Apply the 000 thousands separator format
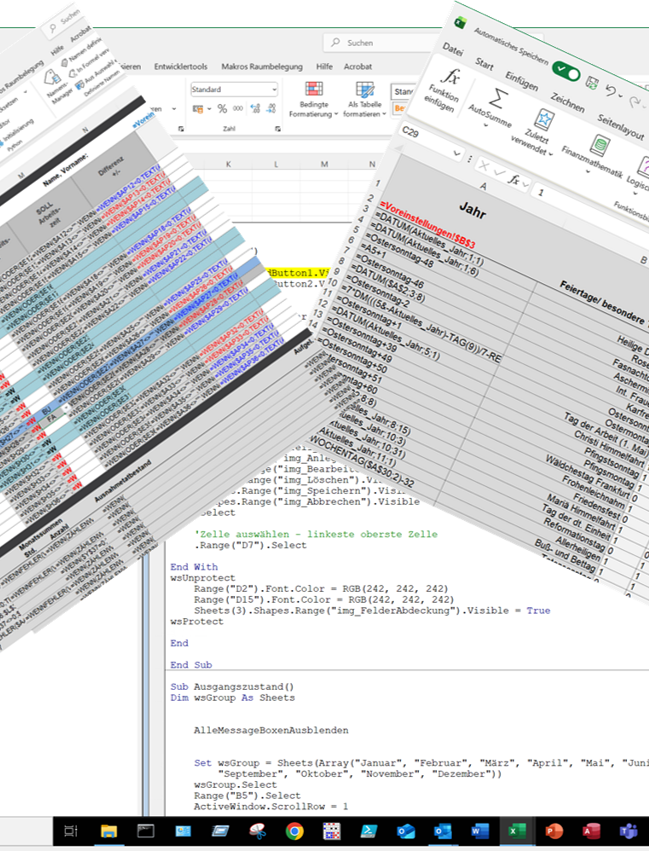 [x=238, y=109]
